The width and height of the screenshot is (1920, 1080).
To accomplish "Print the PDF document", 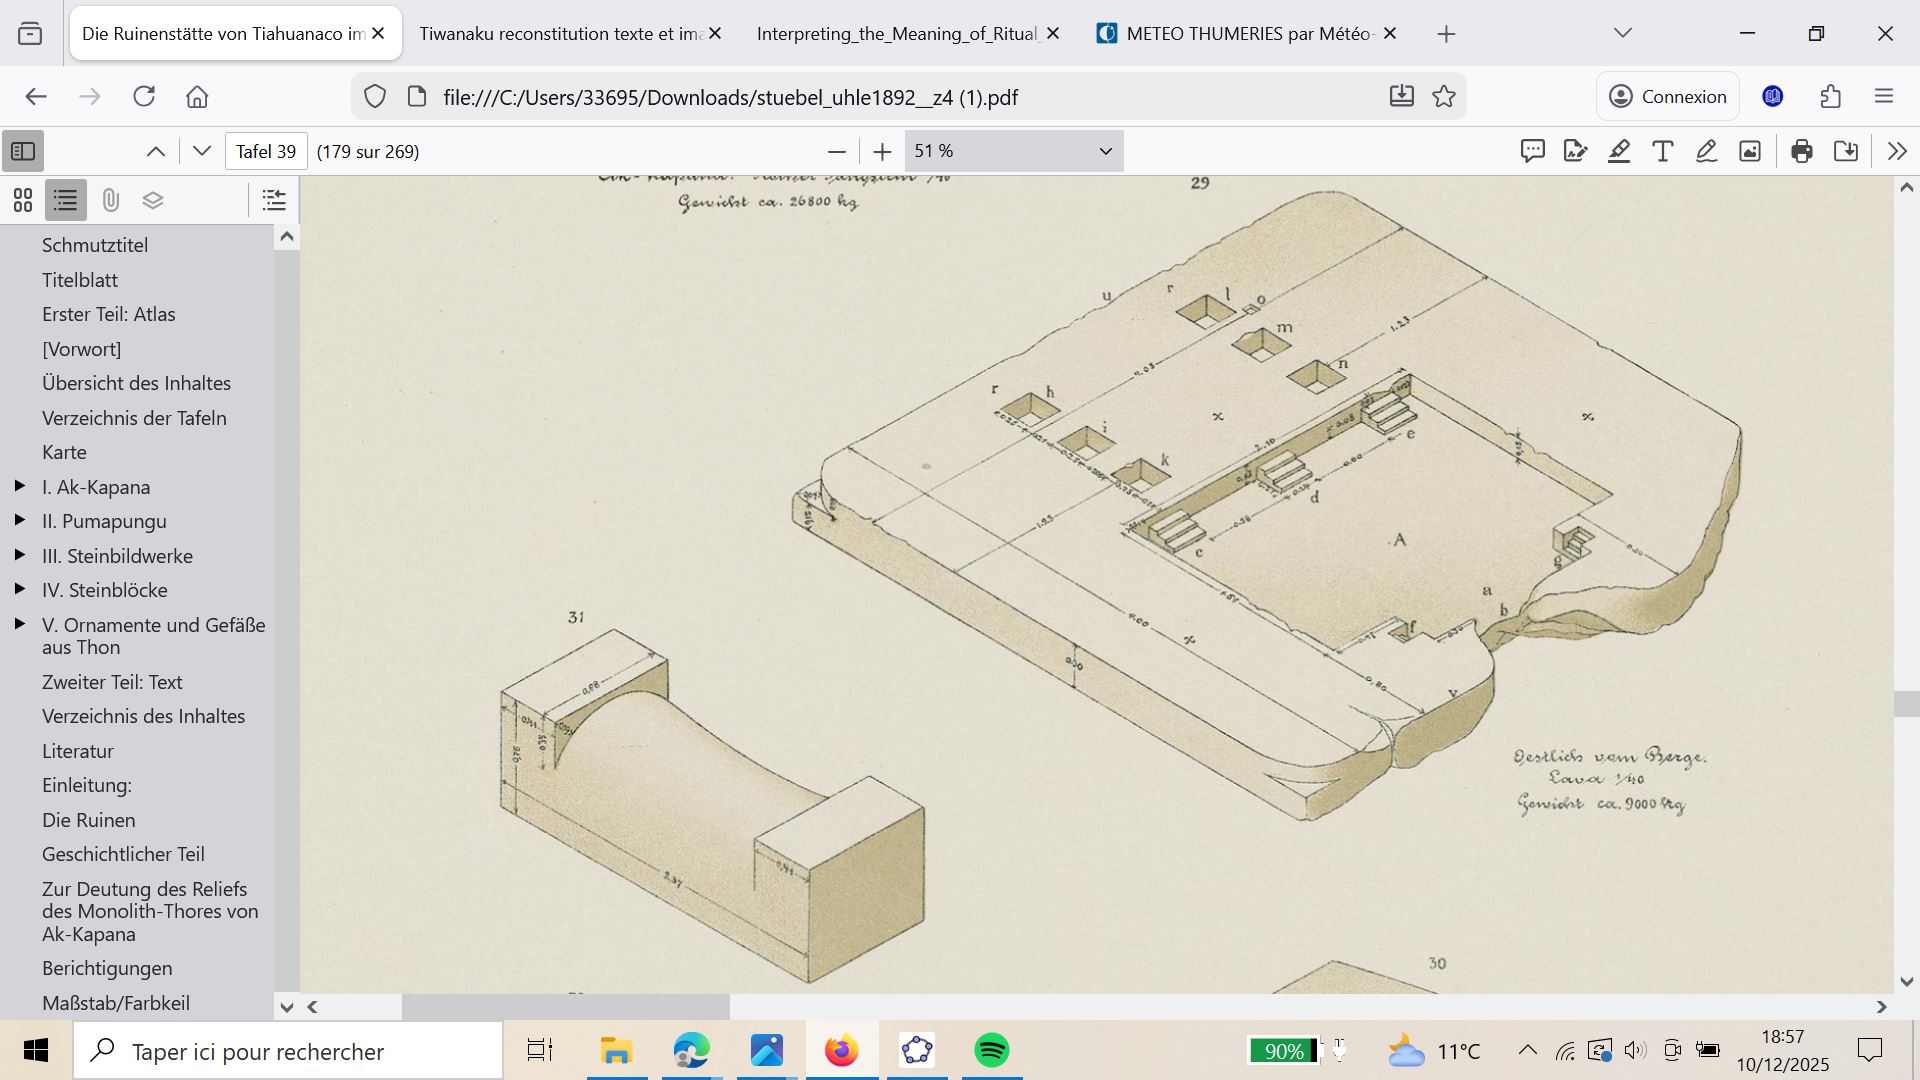I will coord(1802,151).
